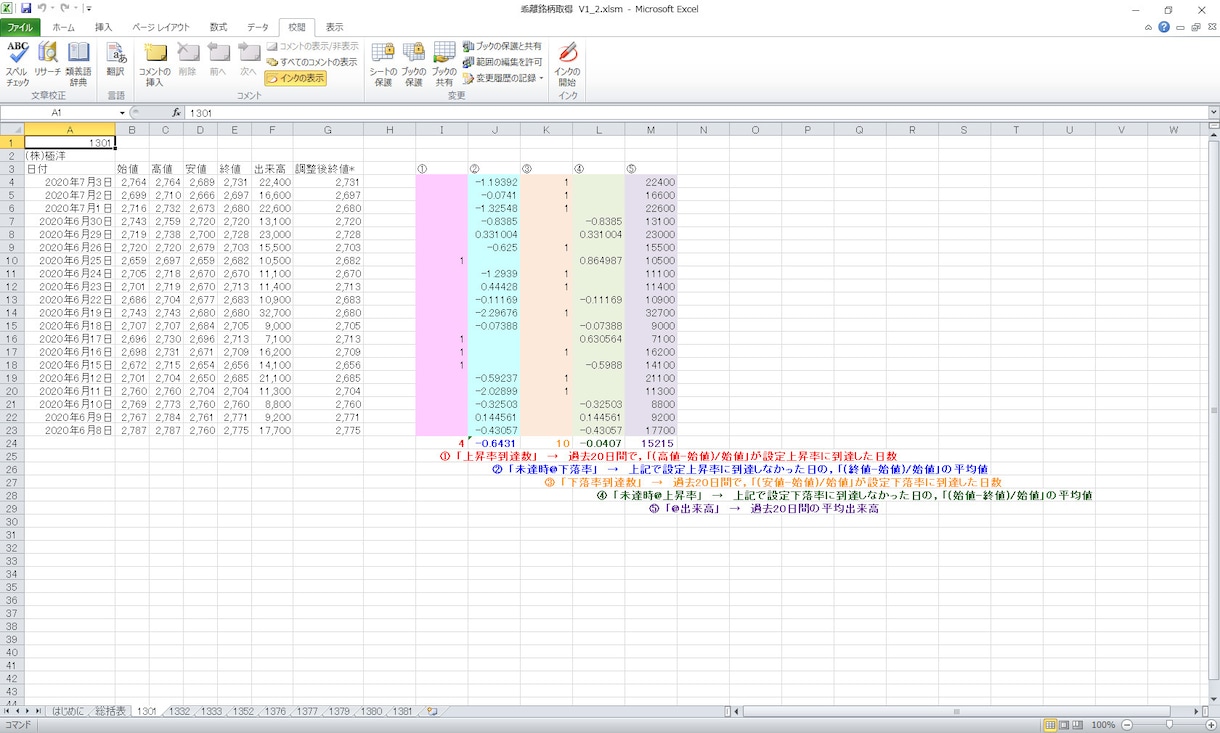Open the 総括表 sheet tab

point(110,711)
